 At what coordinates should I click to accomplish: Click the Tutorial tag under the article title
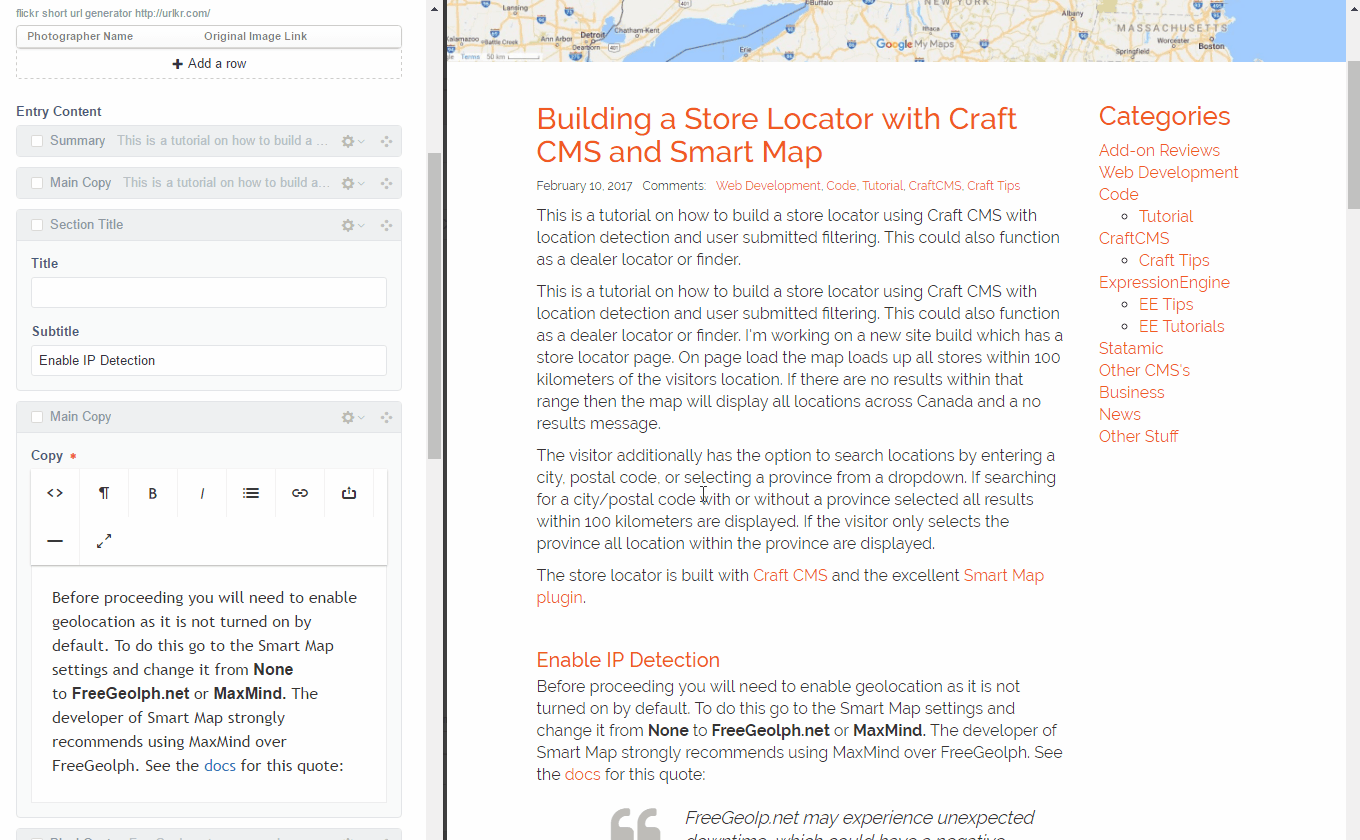pyautogui.click(x=882, y=186)
